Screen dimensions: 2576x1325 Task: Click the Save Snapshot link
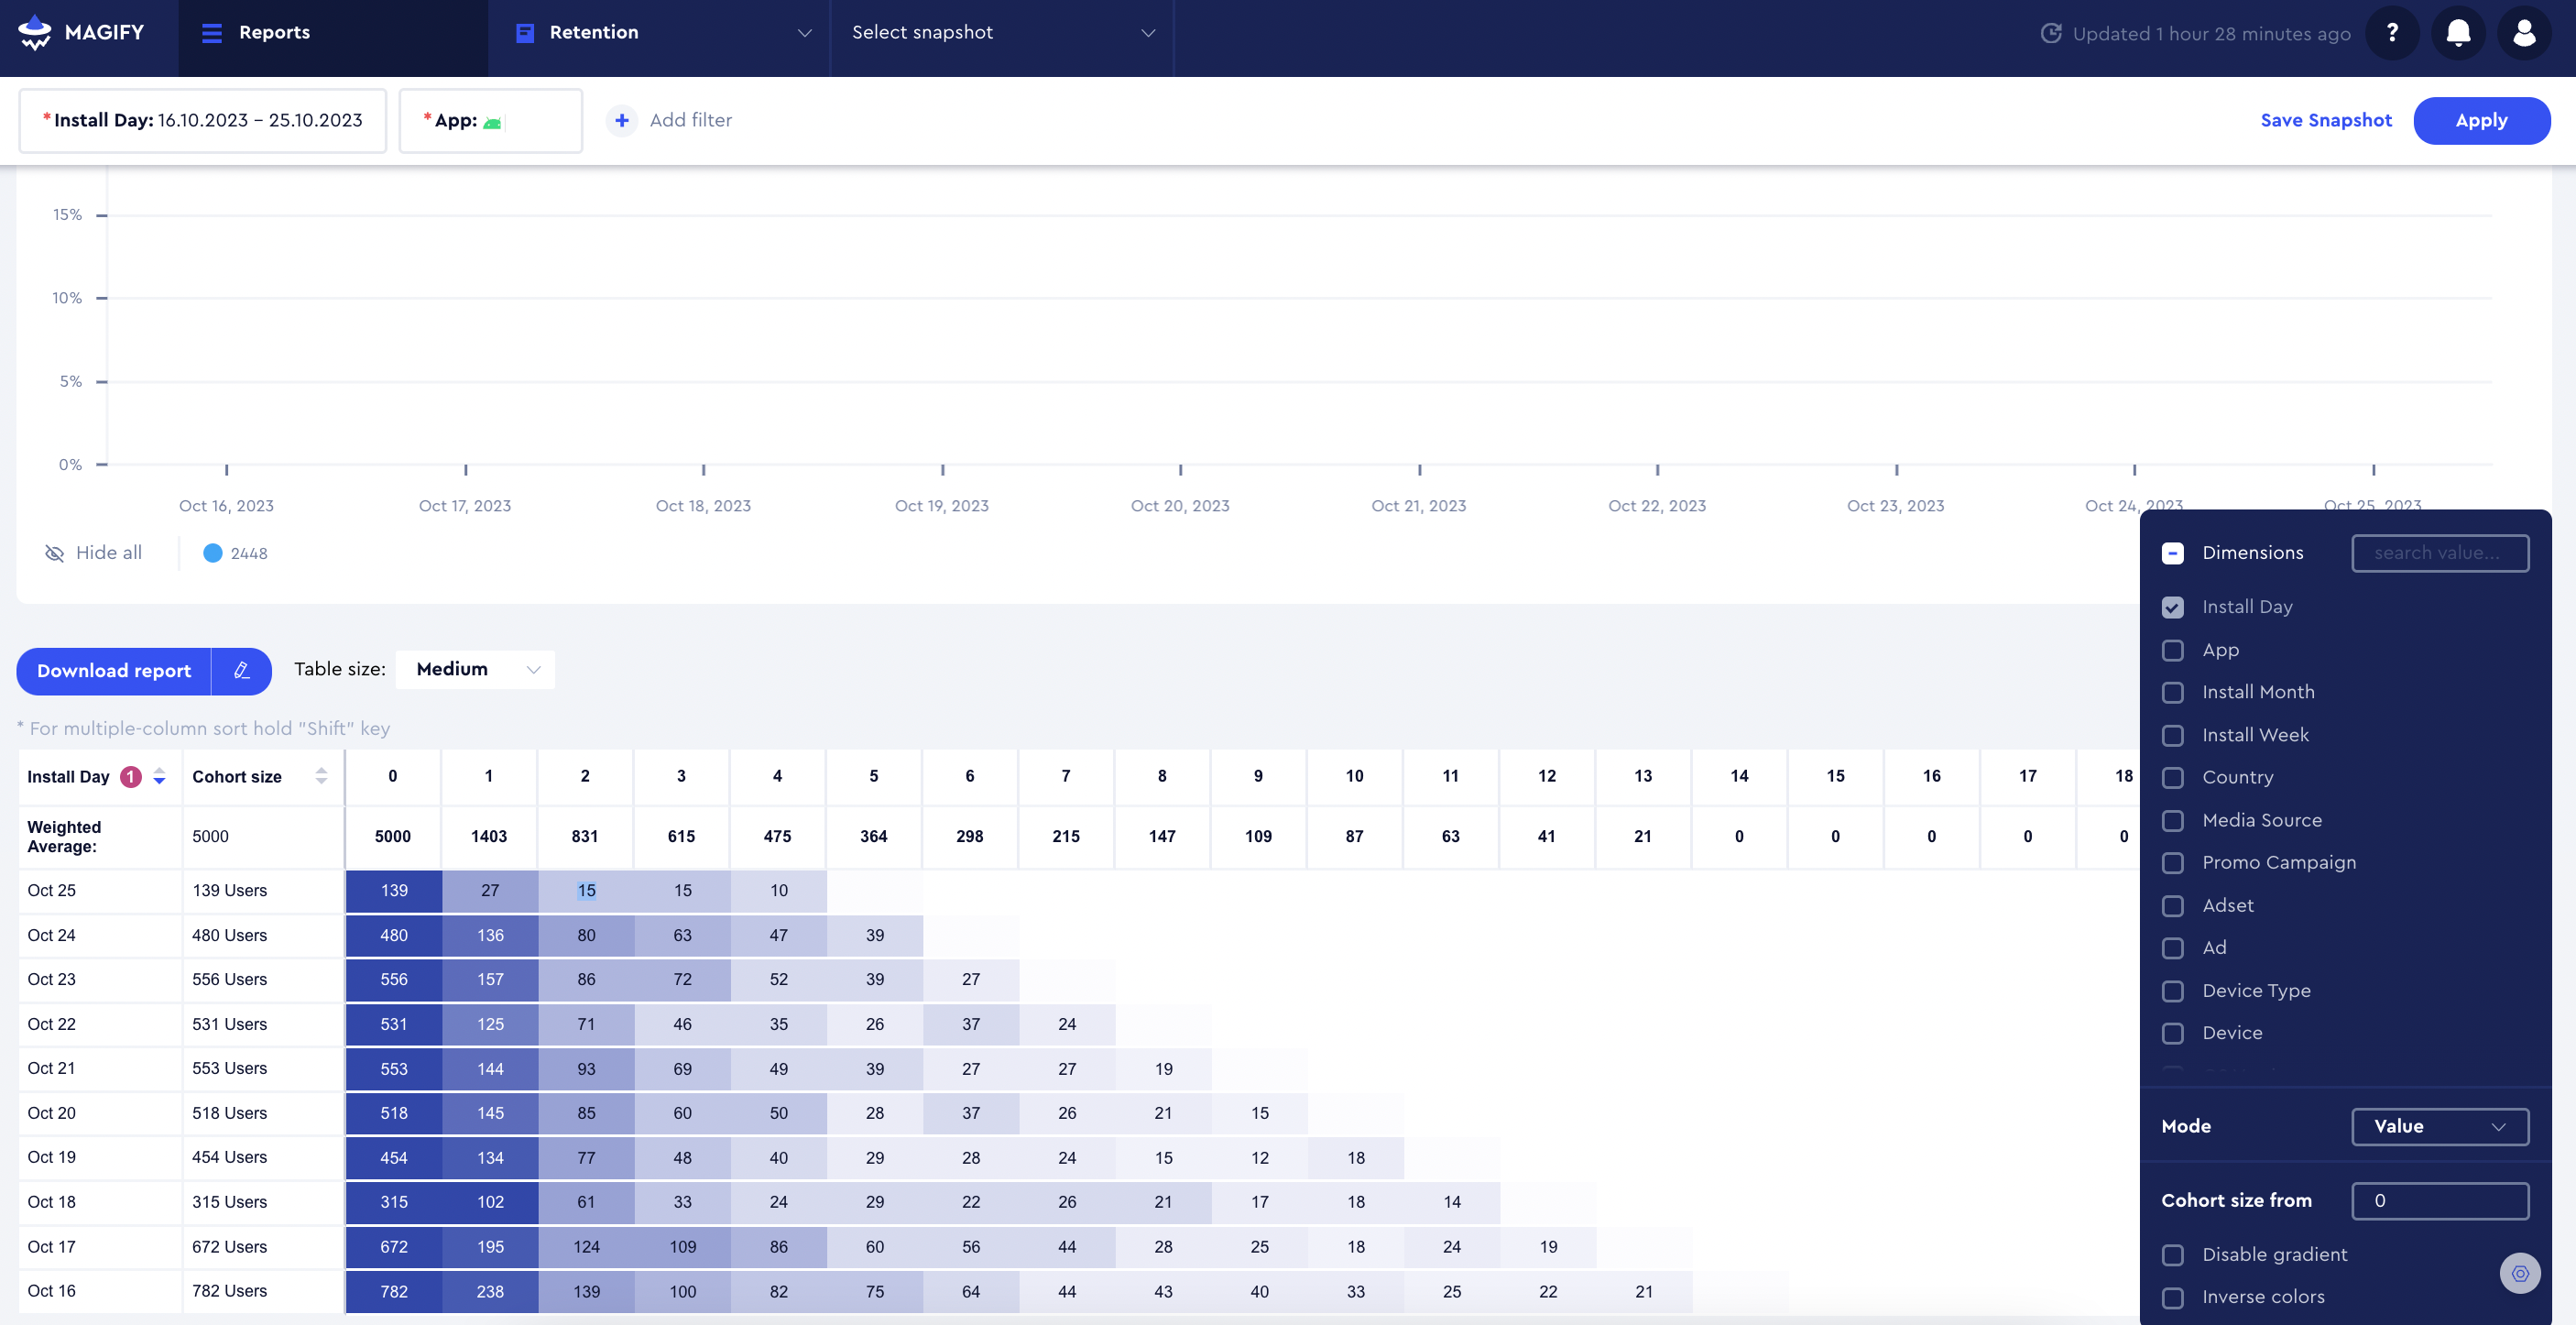(x=2326, y=120)
